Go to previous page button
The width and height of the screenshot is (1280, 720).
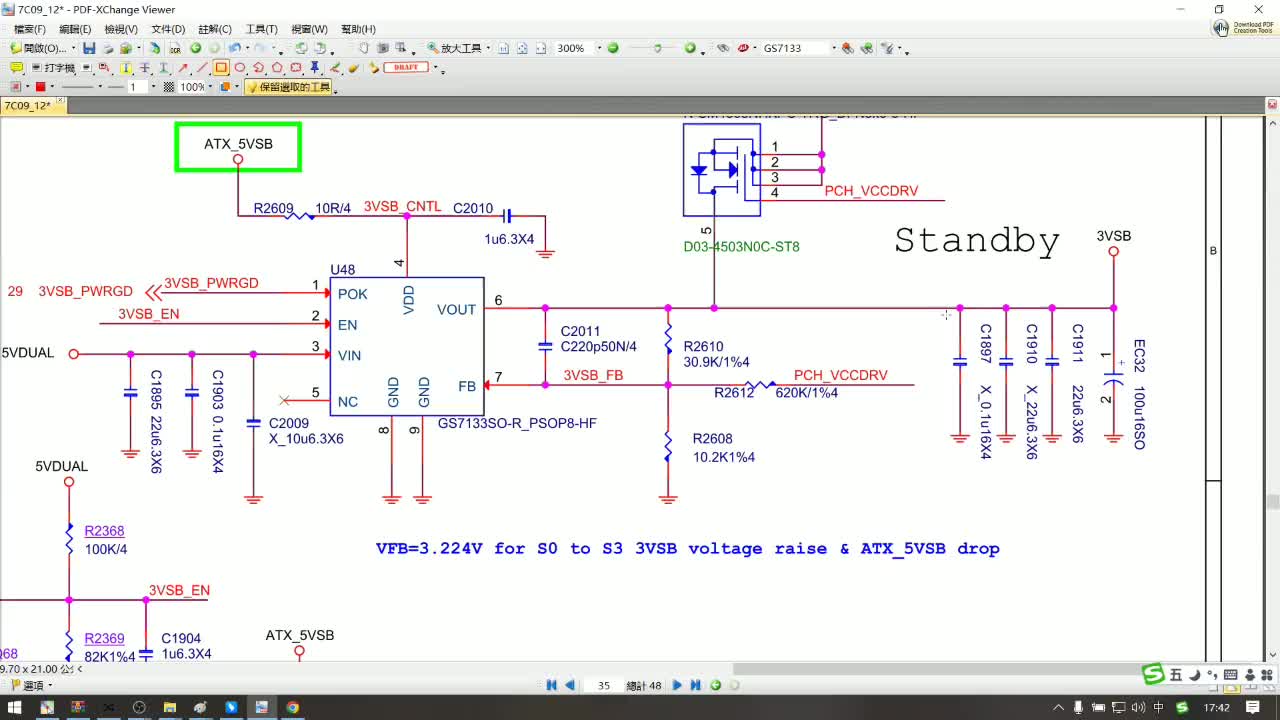[570, 685]
